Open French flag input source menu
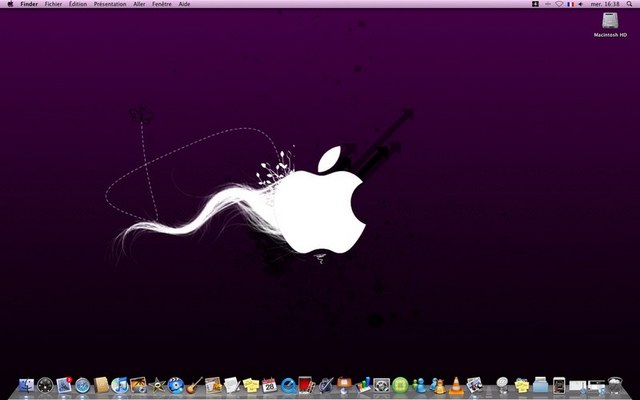Viewport: 640px width, 400px height. coord(570,4)
